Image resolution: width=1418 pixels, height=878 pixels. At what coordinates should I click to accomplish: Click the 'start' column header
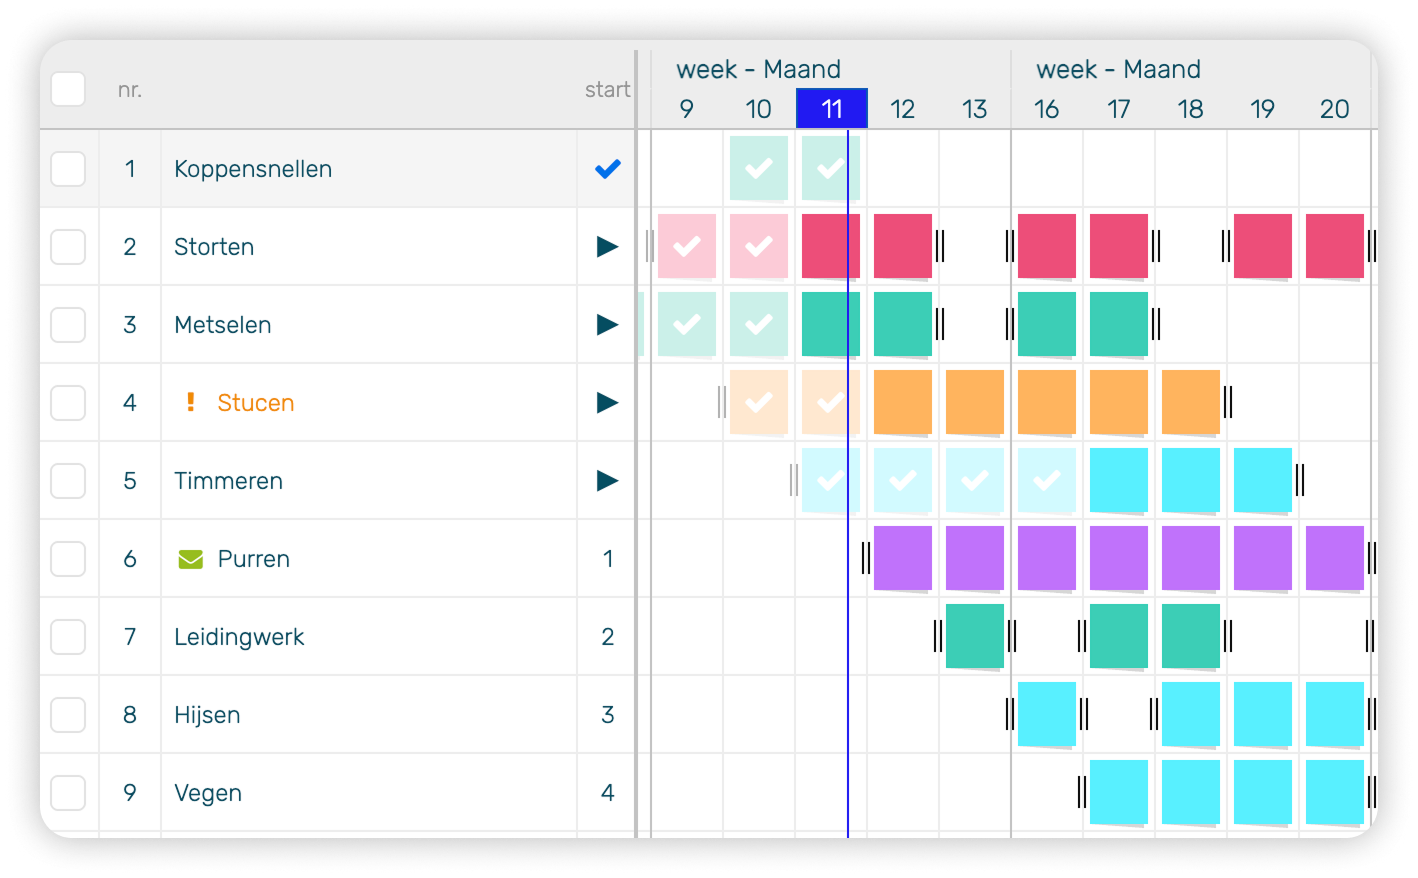pos(608,90)
